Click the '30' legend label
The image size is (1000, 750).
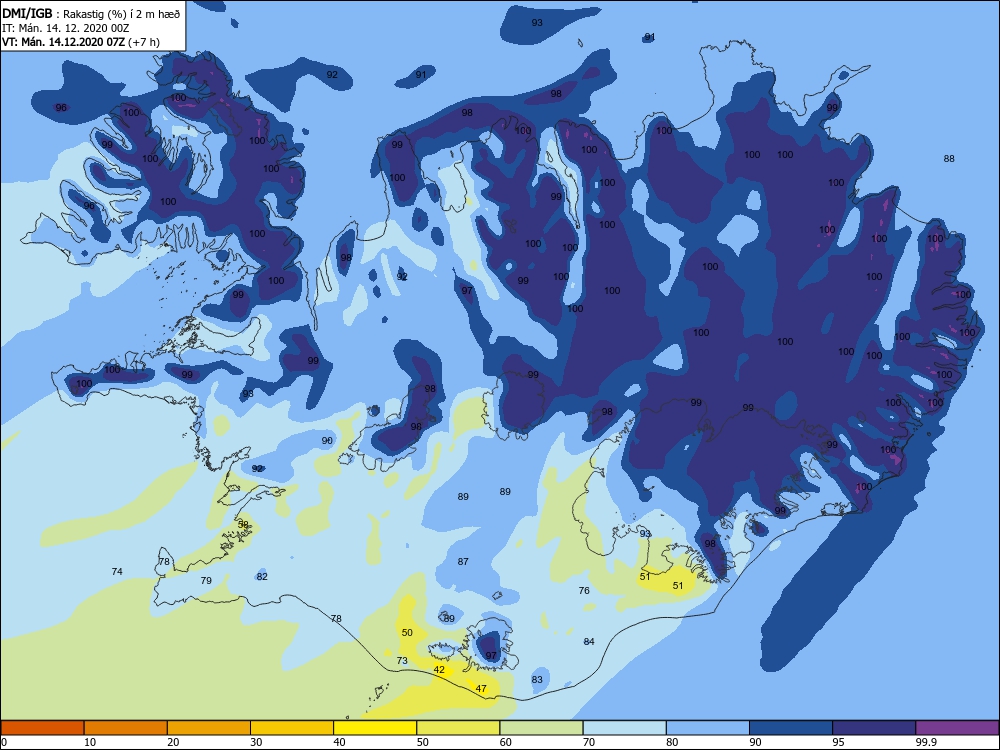[x=256, y=742]
